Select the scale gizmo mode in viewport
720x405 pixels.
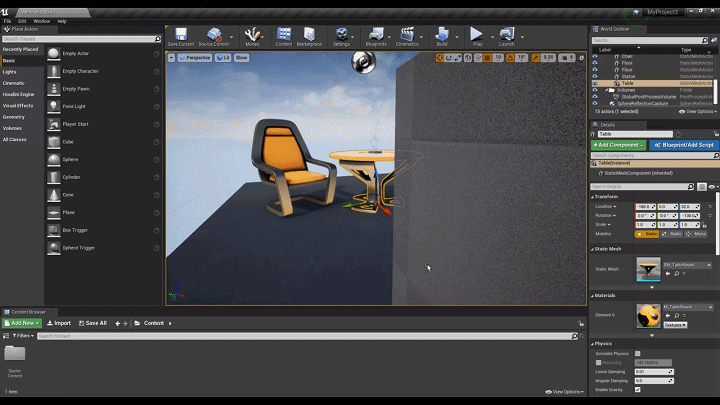tap(457, 58)
